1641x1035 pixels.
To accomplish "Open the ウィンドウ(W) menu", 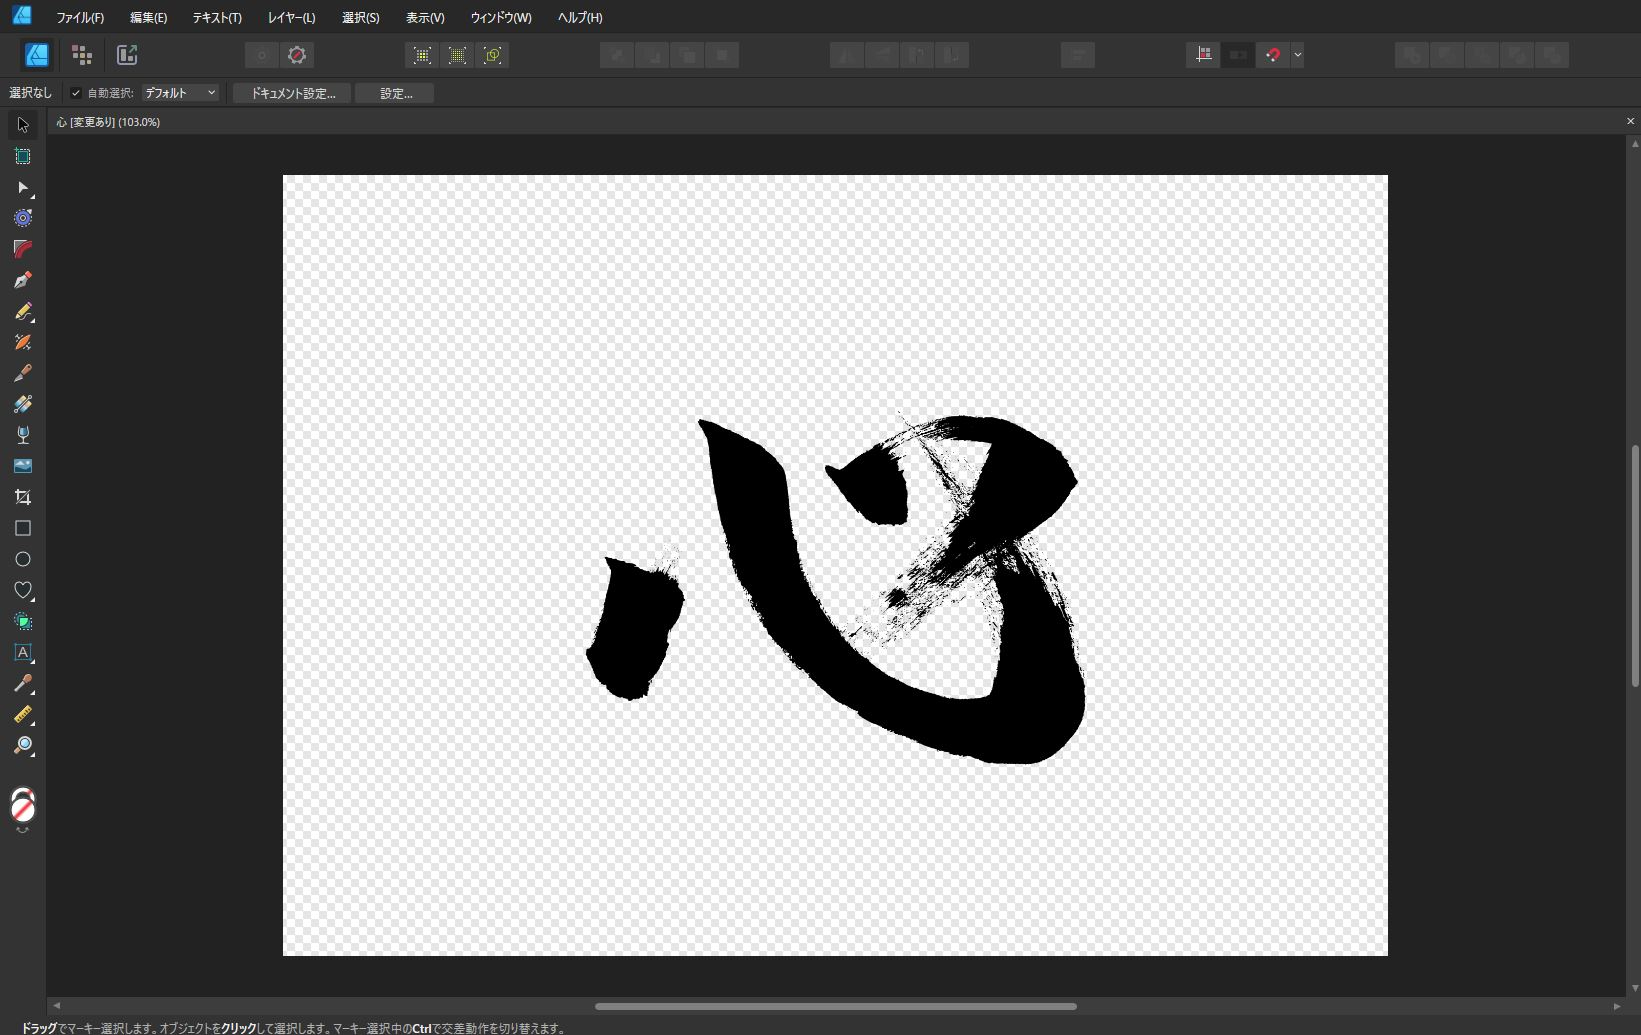I will 501,18.
